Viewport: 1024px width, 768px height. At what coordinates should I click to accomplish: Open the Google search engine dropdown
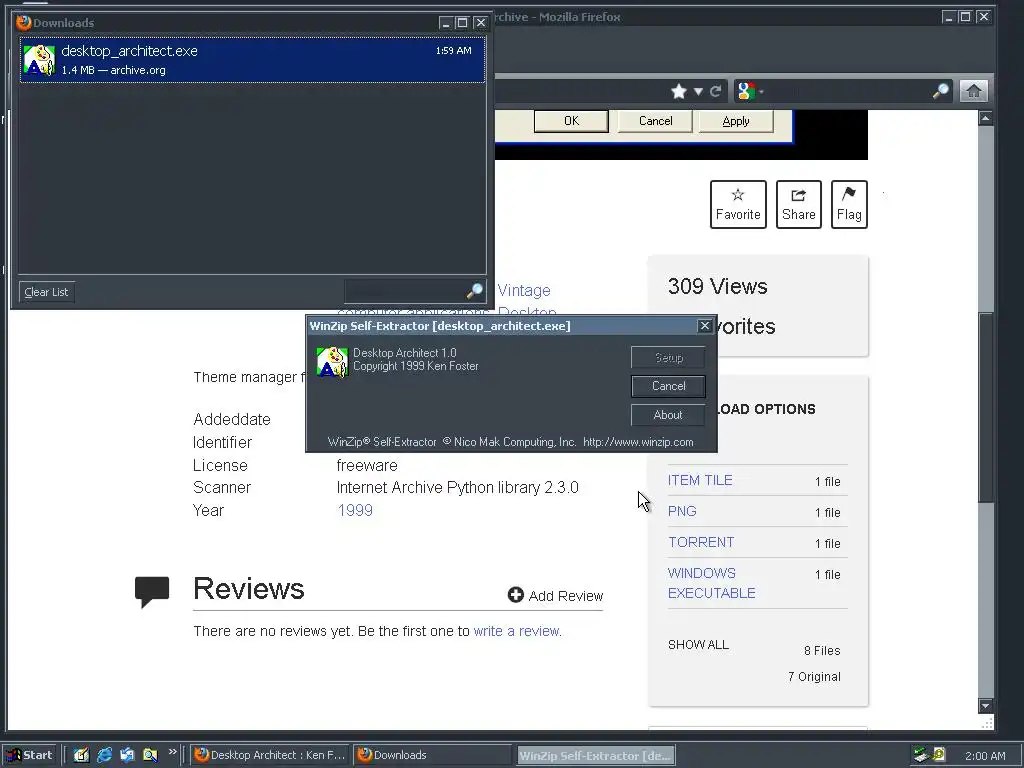[750, 91]
